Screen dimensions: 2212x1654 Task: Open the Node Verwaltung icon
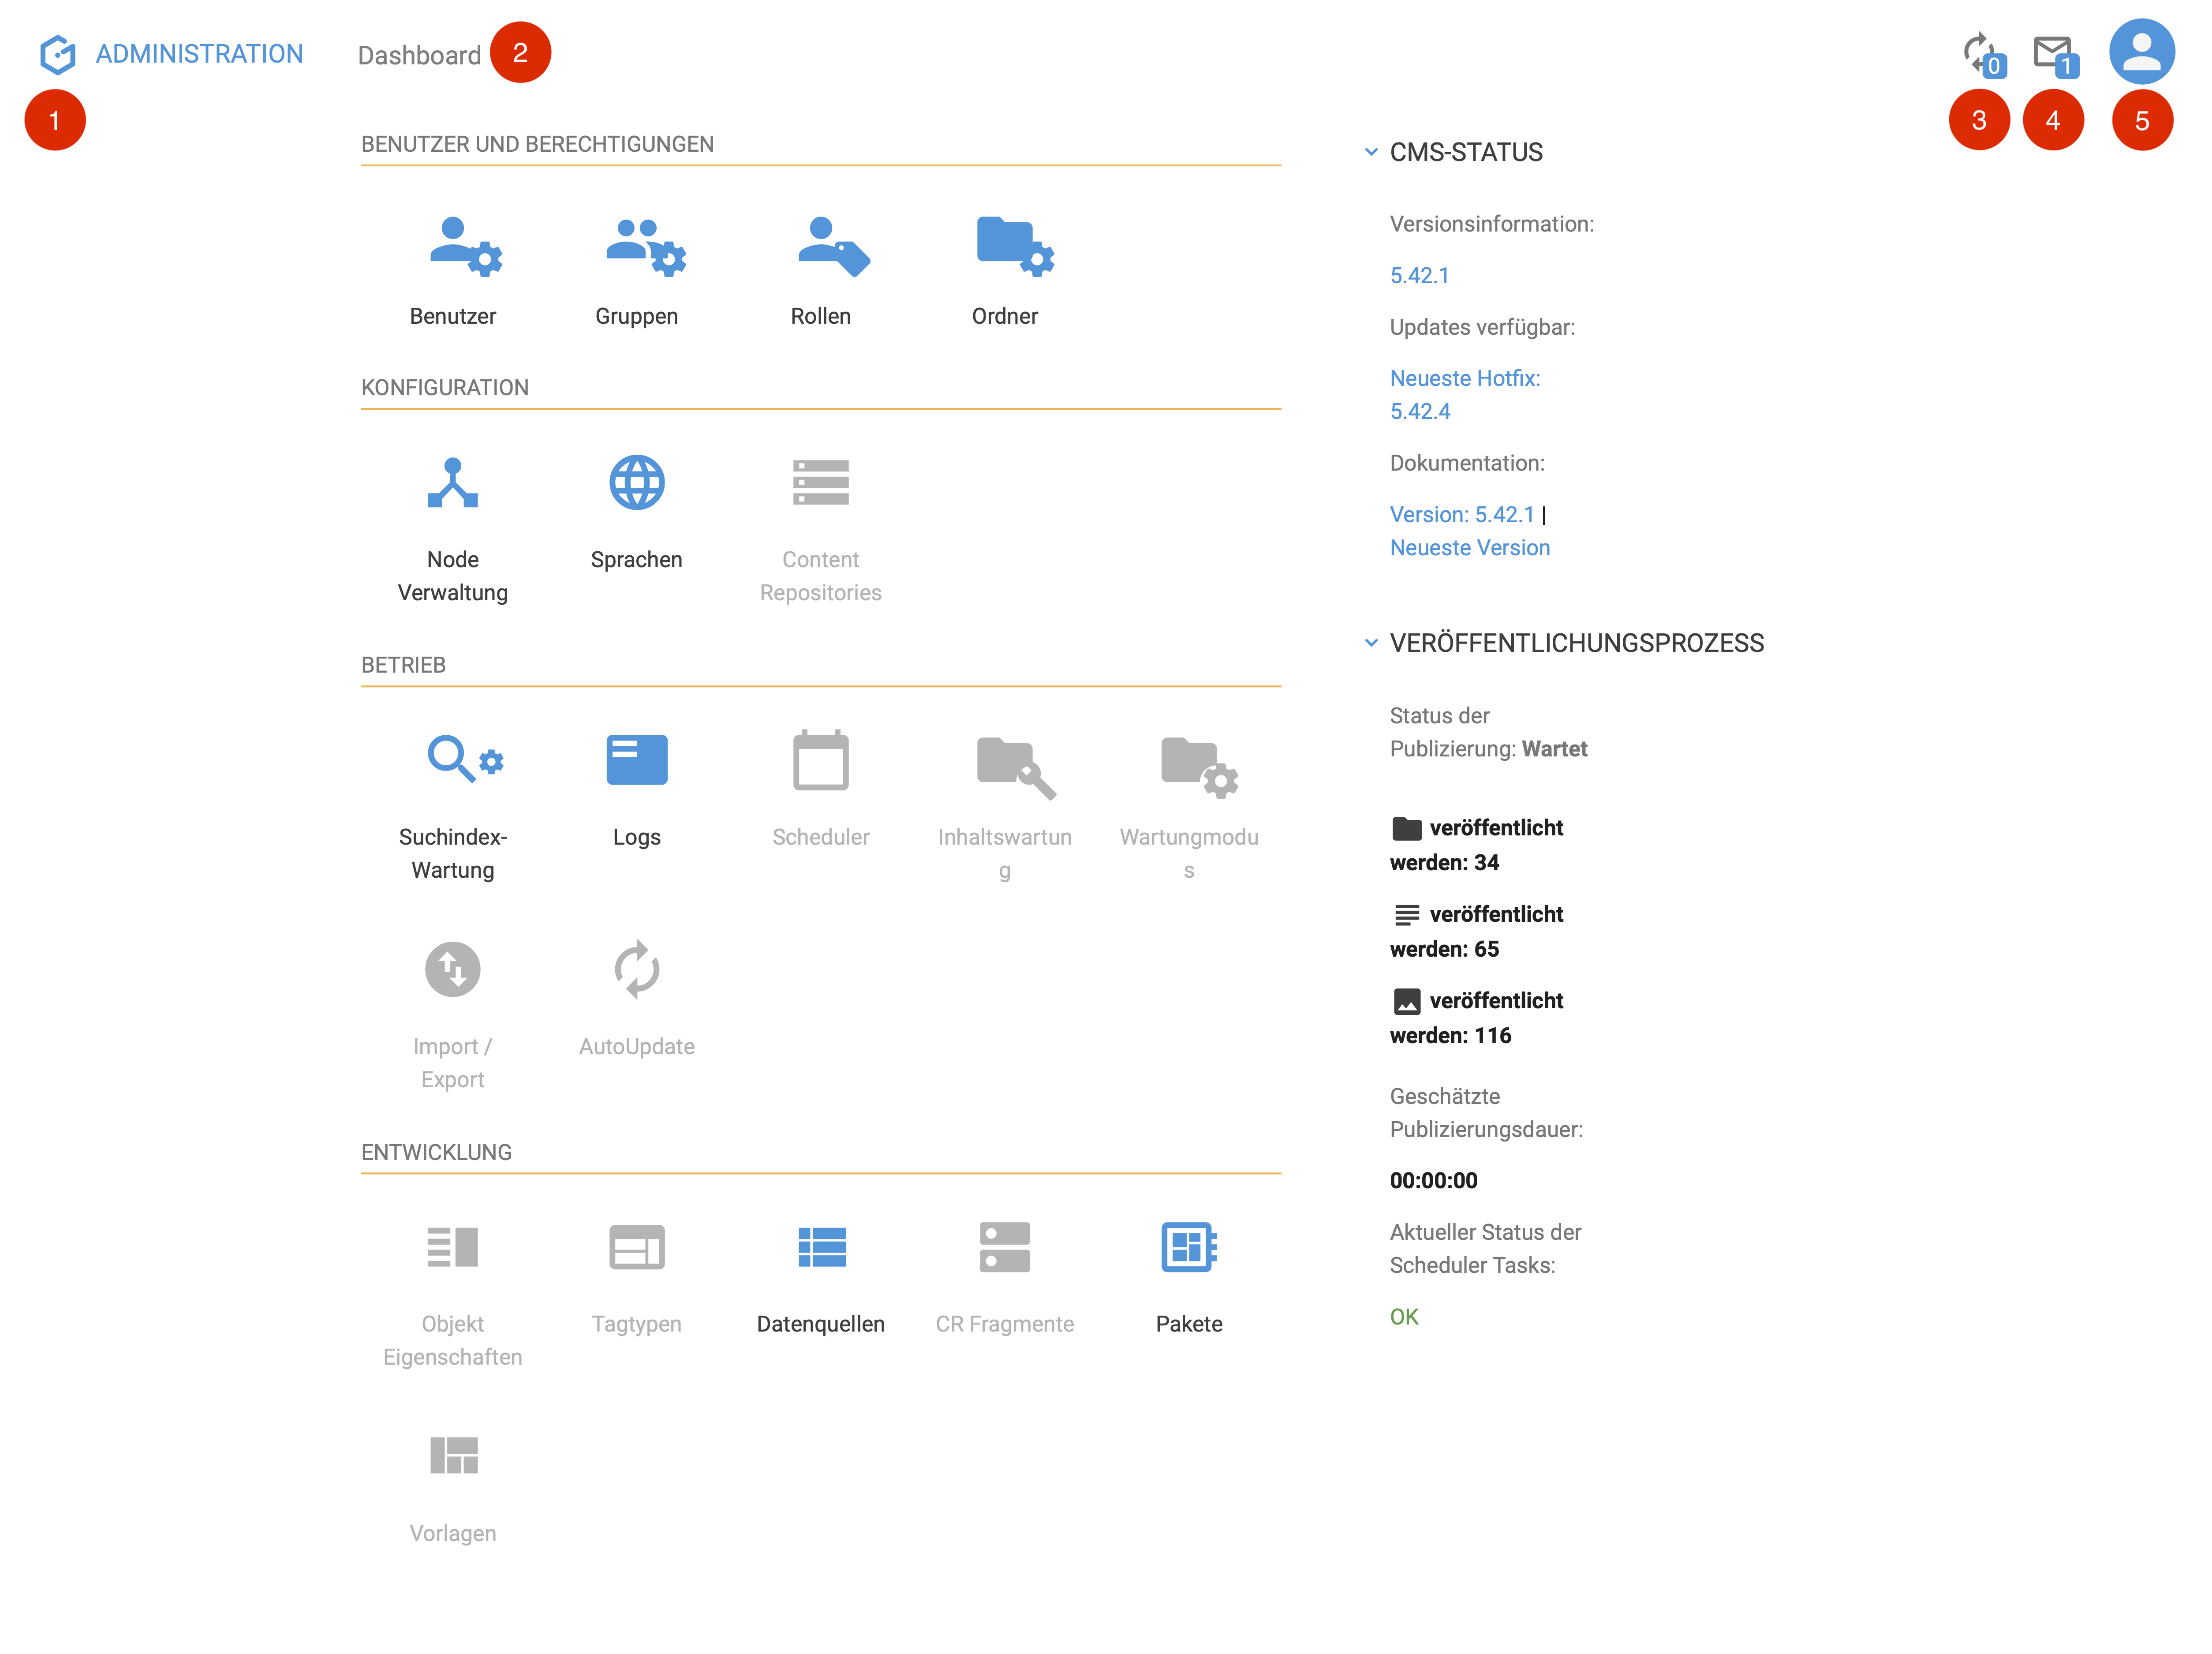(453, 483)
